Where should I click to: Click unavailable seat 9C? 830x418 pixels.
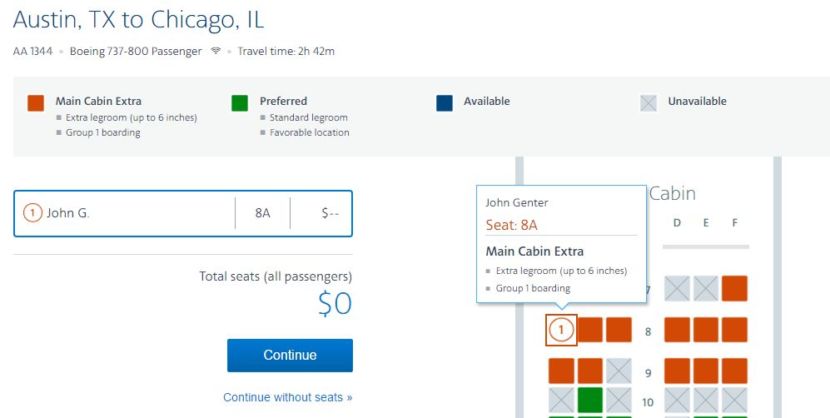click(619, 371)
